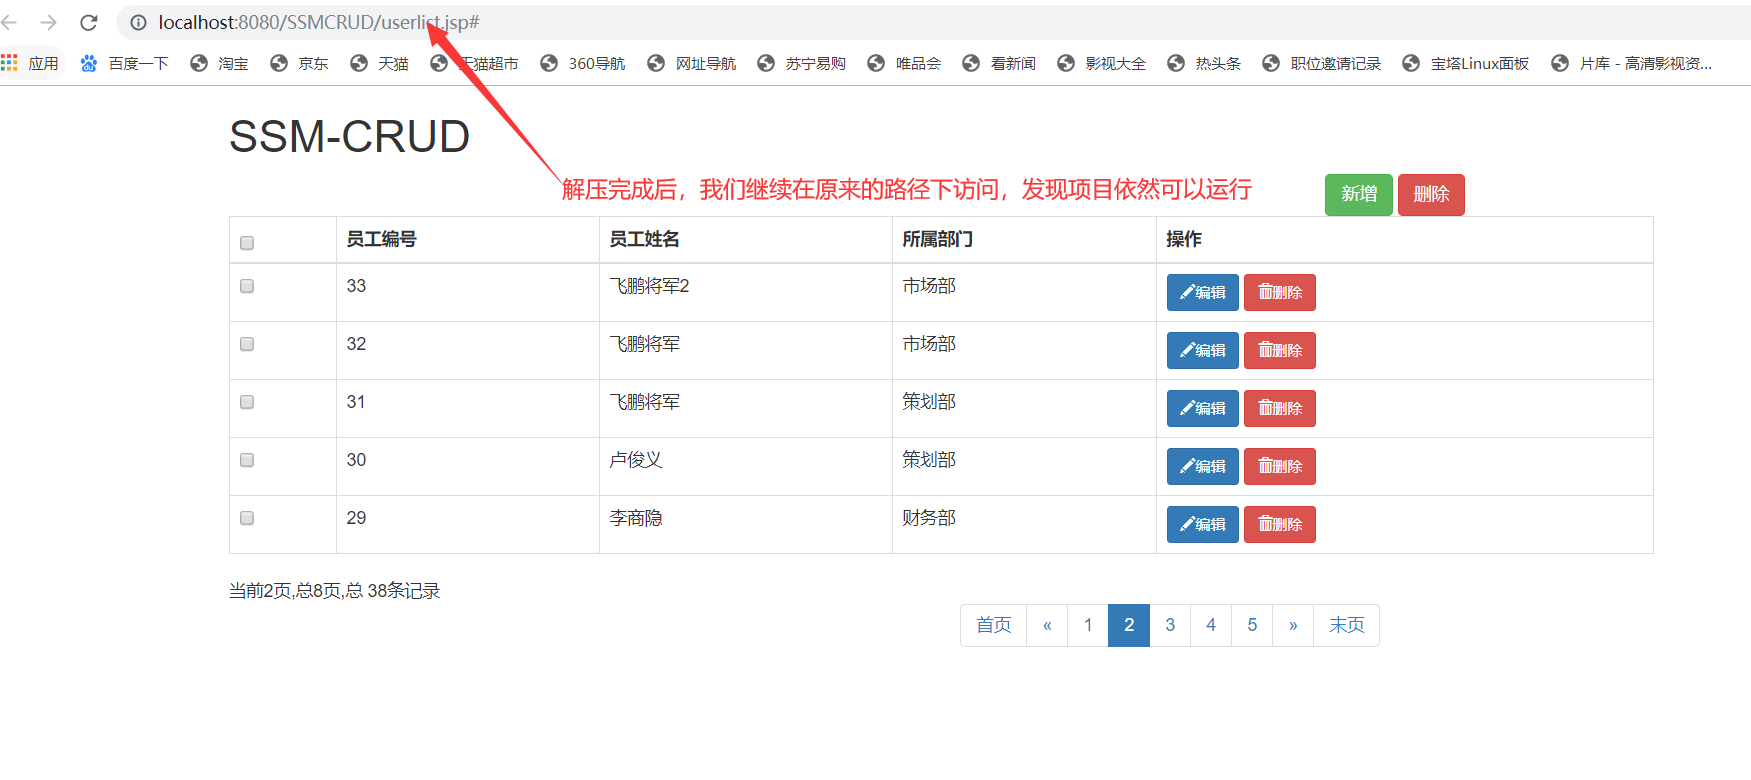Open the 苏宁易购 bookmark
This screenshot has height=780, width=1751.
pos(801,63)
